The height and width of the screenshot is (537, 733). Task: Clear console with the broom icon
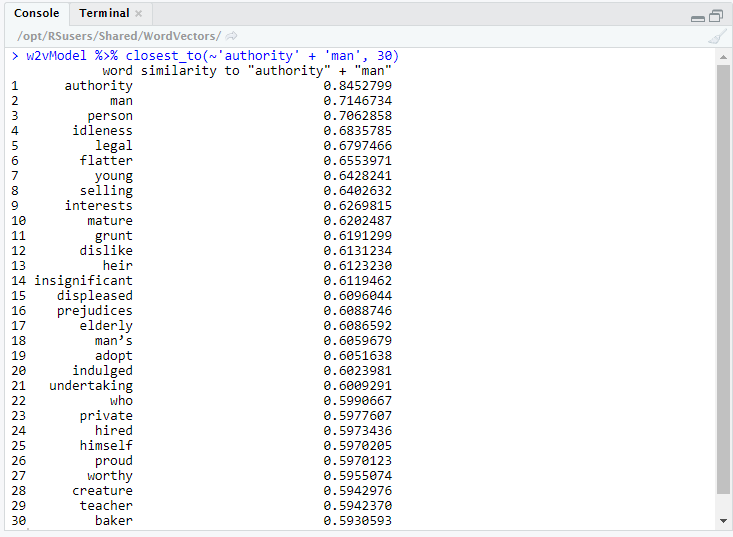[x=716, y=37]
